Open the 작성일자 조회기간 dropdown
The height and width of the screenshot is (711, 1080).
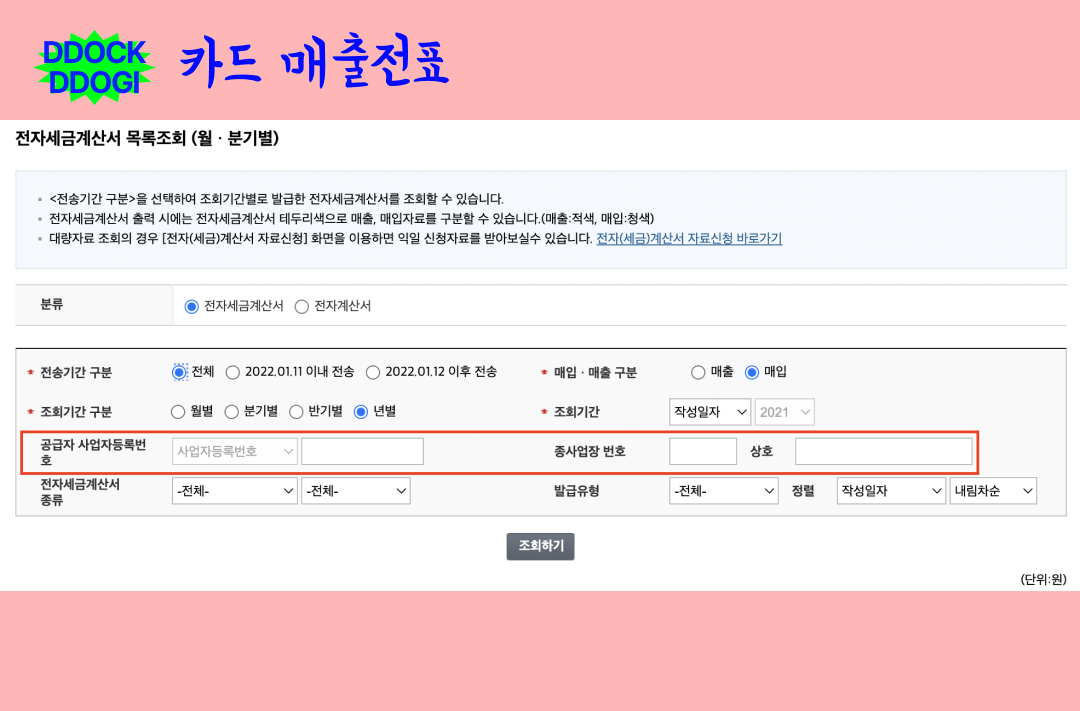709,411
